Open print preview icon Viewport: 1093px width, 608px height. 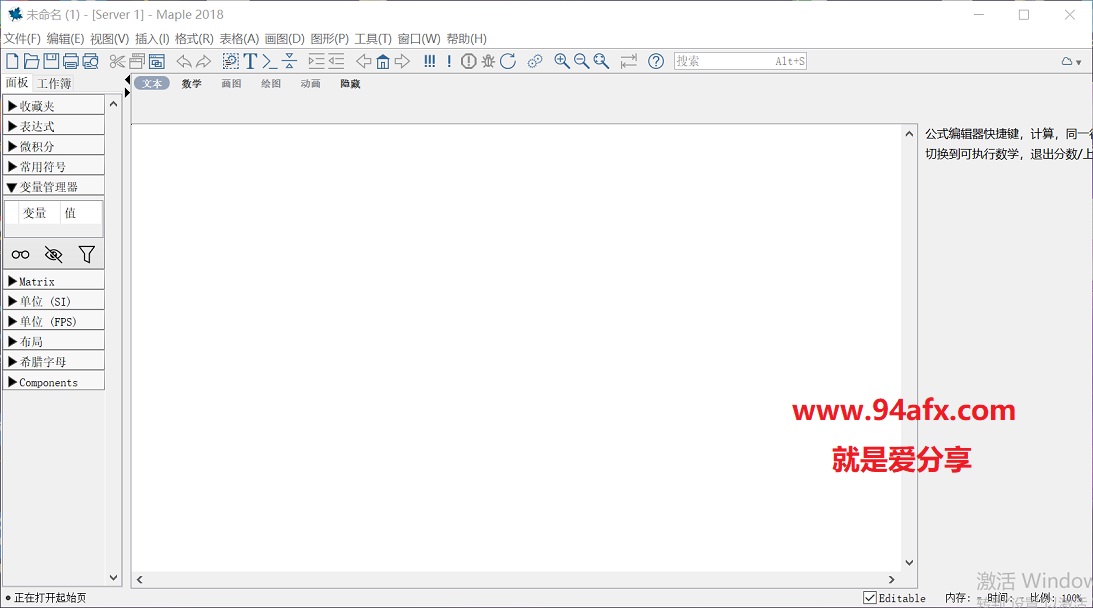91,61
